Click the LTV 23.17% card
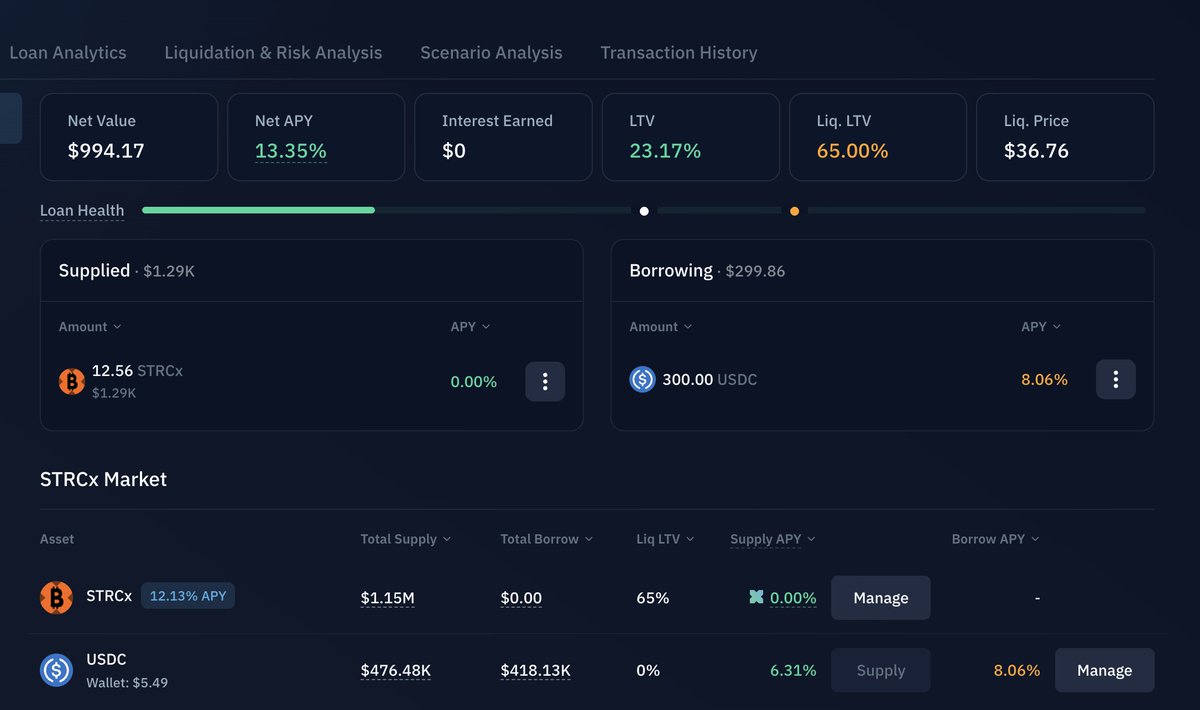The image size is (1200, 710). pyautogui.click(x=691, y=137)
